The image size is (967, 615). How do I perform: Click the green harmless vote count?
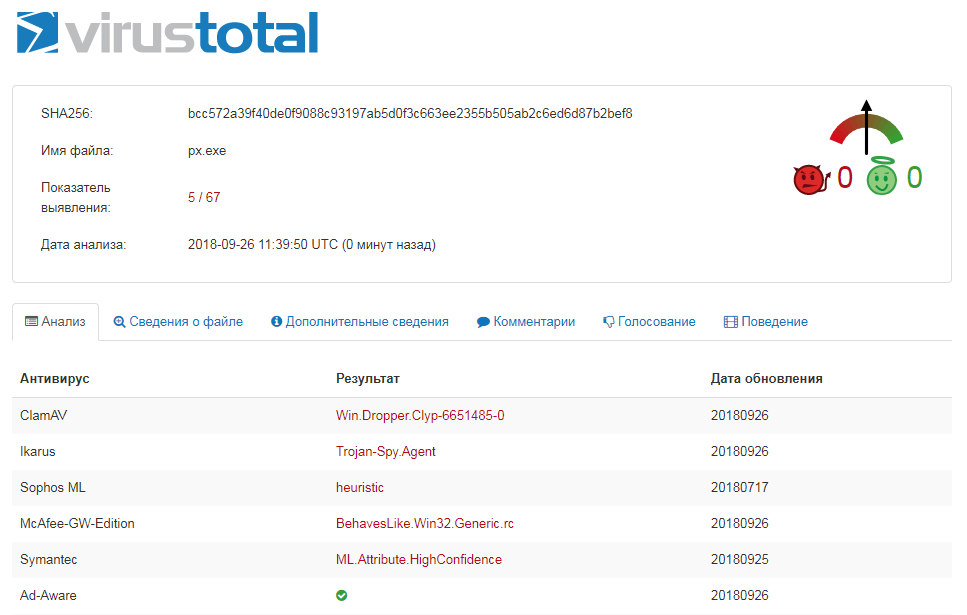coord(915,178)
